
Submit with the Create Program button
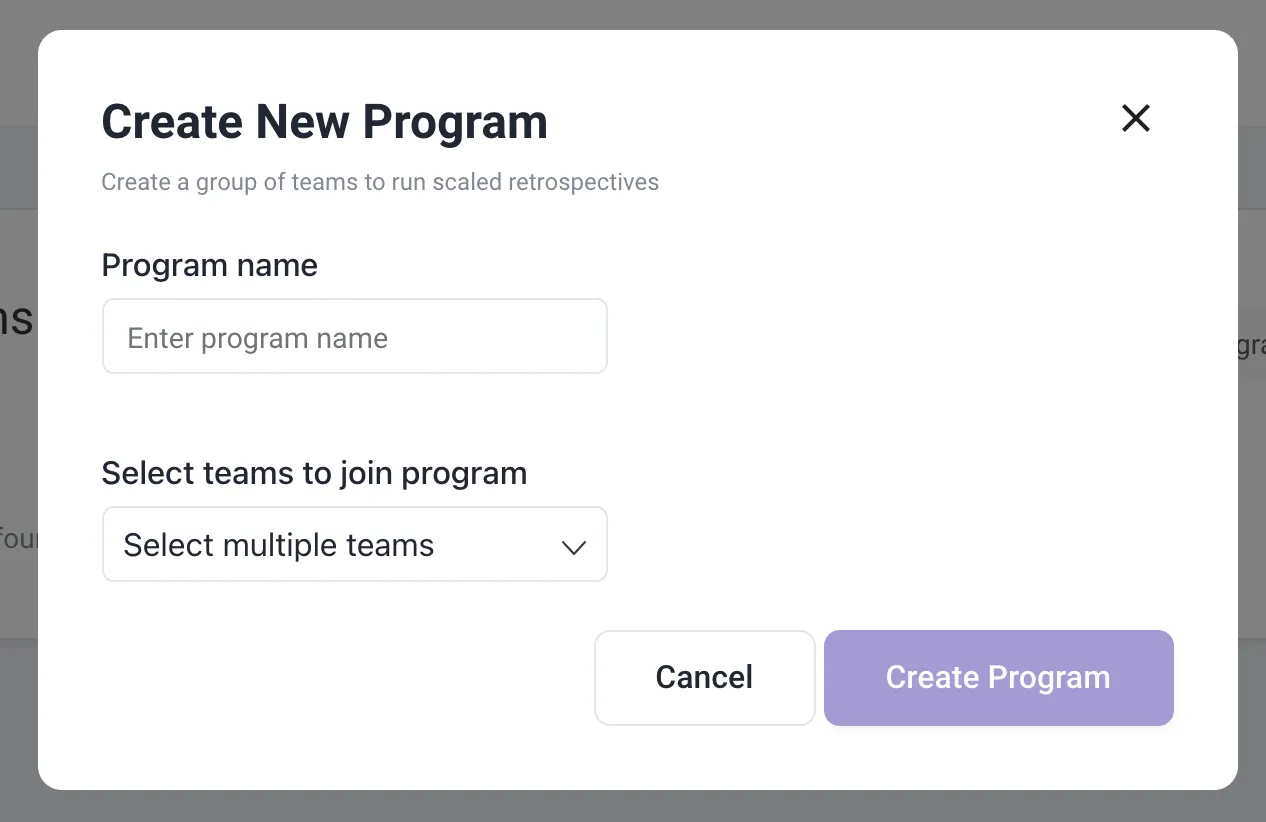click(998, 677)
